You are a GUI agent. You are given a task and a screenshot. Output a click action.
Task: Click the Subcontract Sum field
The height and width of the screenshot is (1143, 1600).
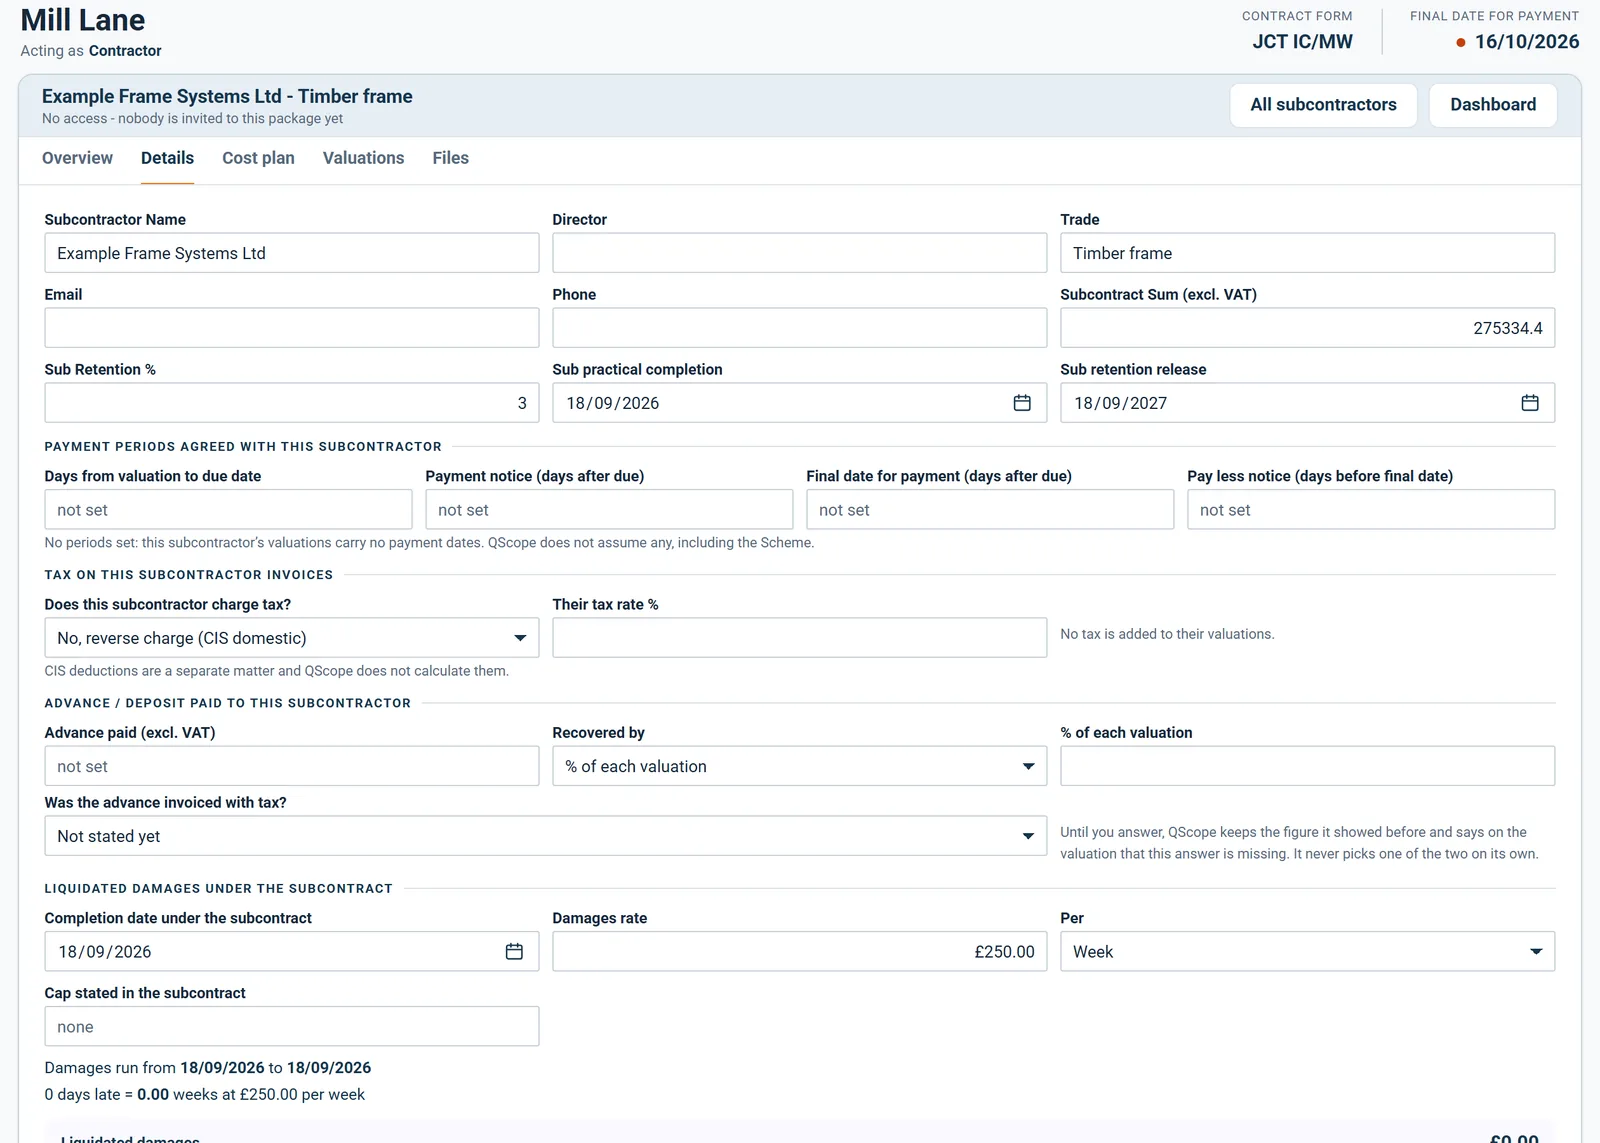click(1308, 328)
